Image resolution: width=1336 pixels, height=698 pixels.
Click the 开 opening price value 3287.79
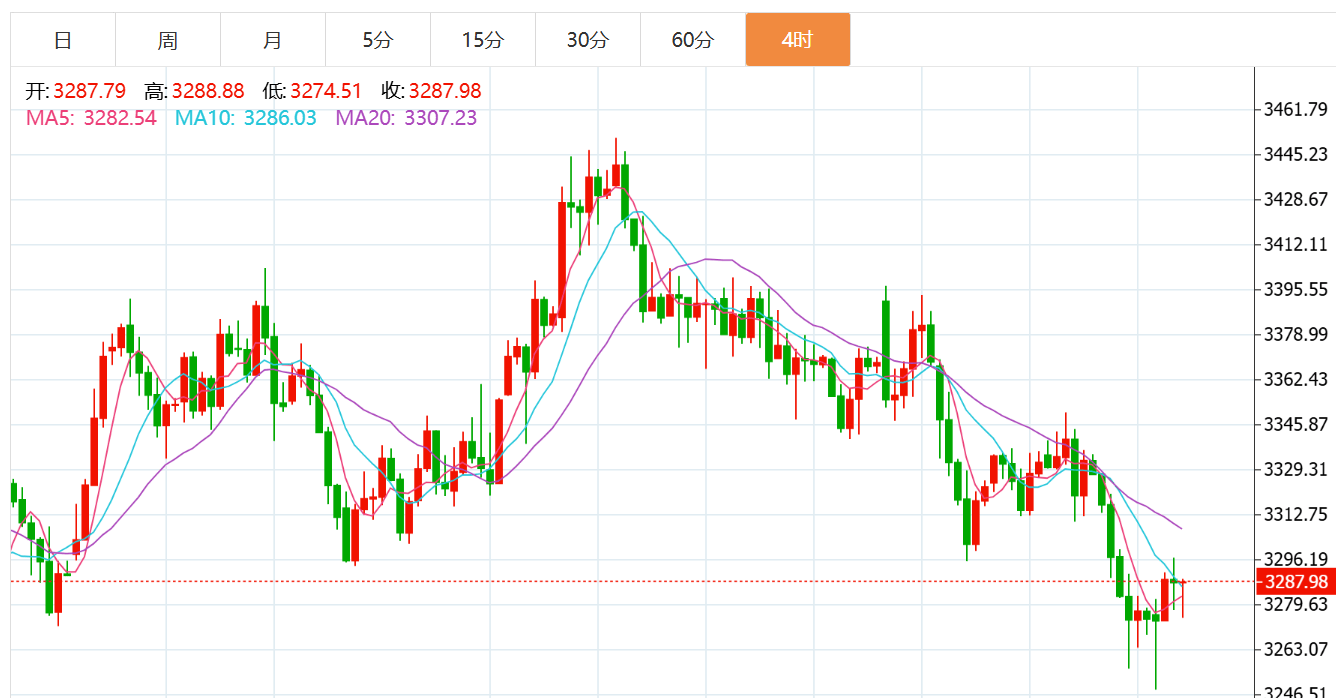pos(89,92)
